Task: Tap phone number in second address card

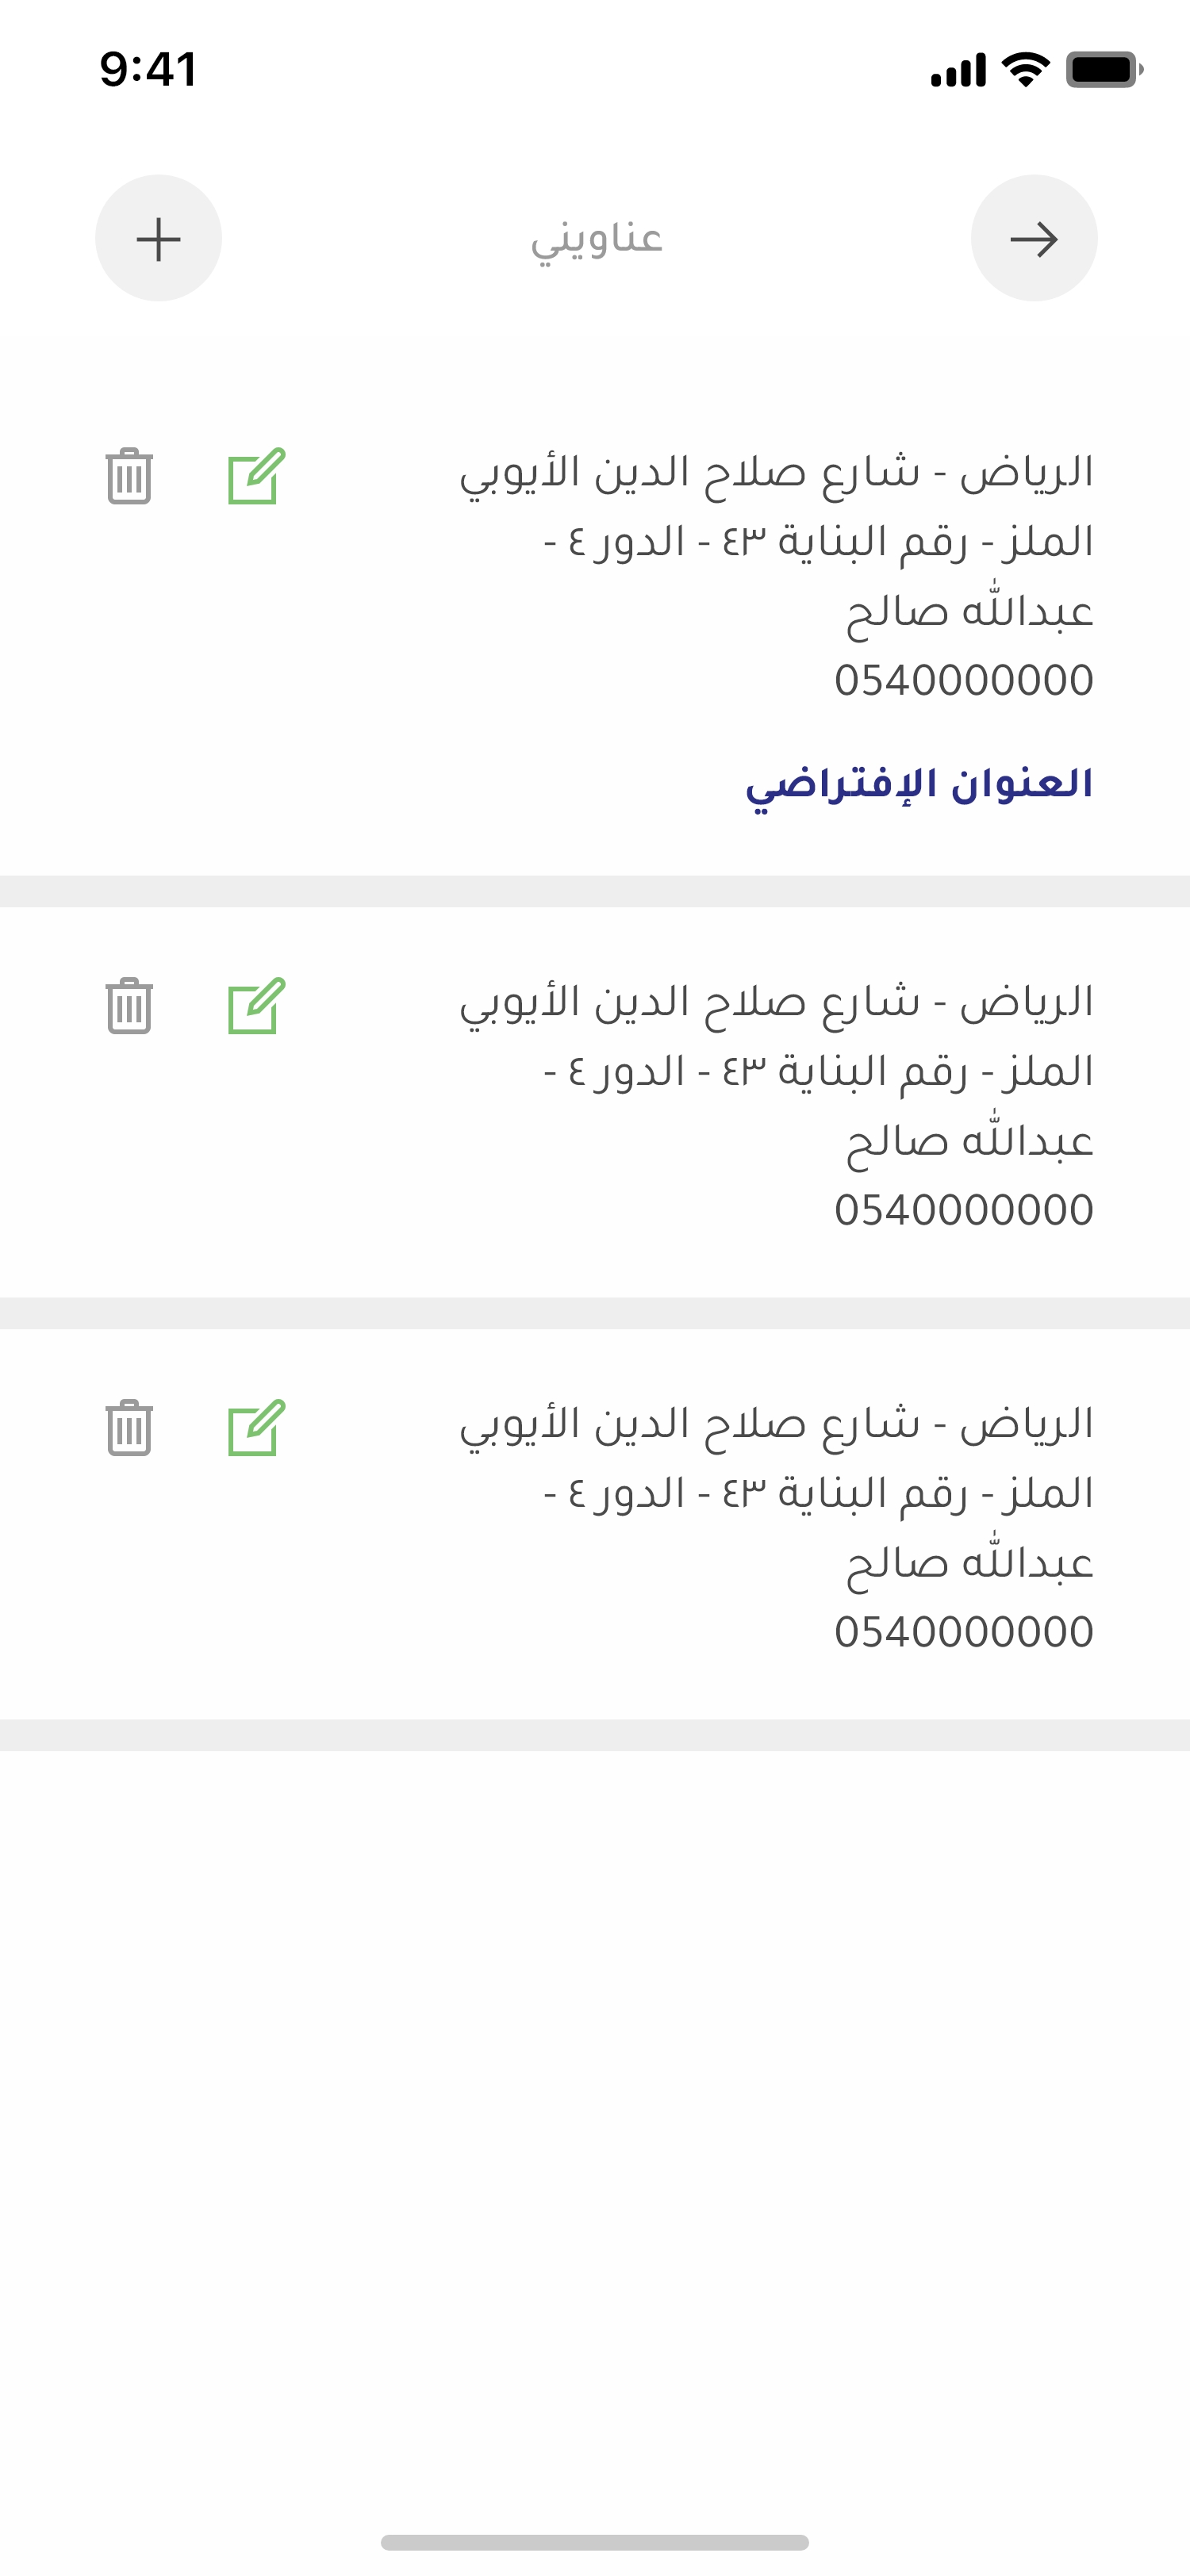Action: (964, 1210)
